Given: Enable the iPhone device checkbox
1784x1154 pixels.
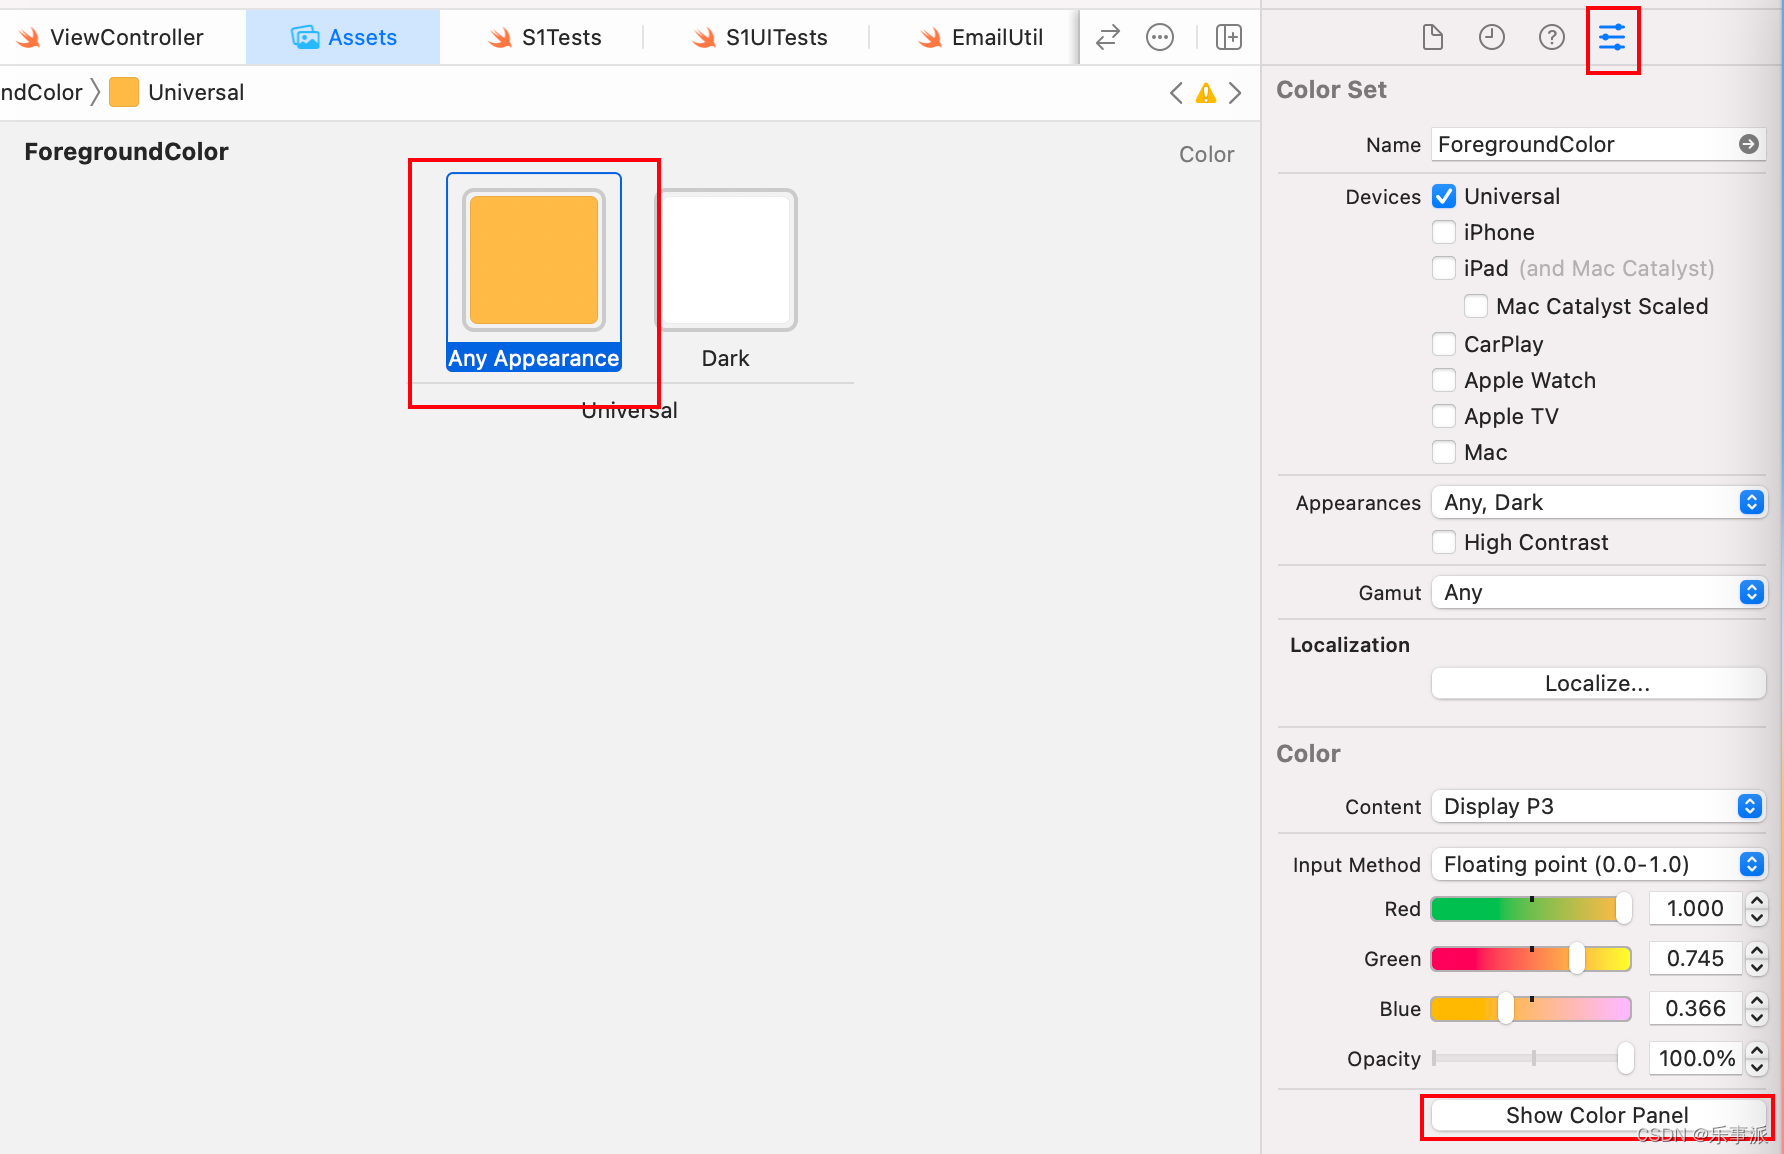Looking at the screenshot, I should [x=1444, y=232].
